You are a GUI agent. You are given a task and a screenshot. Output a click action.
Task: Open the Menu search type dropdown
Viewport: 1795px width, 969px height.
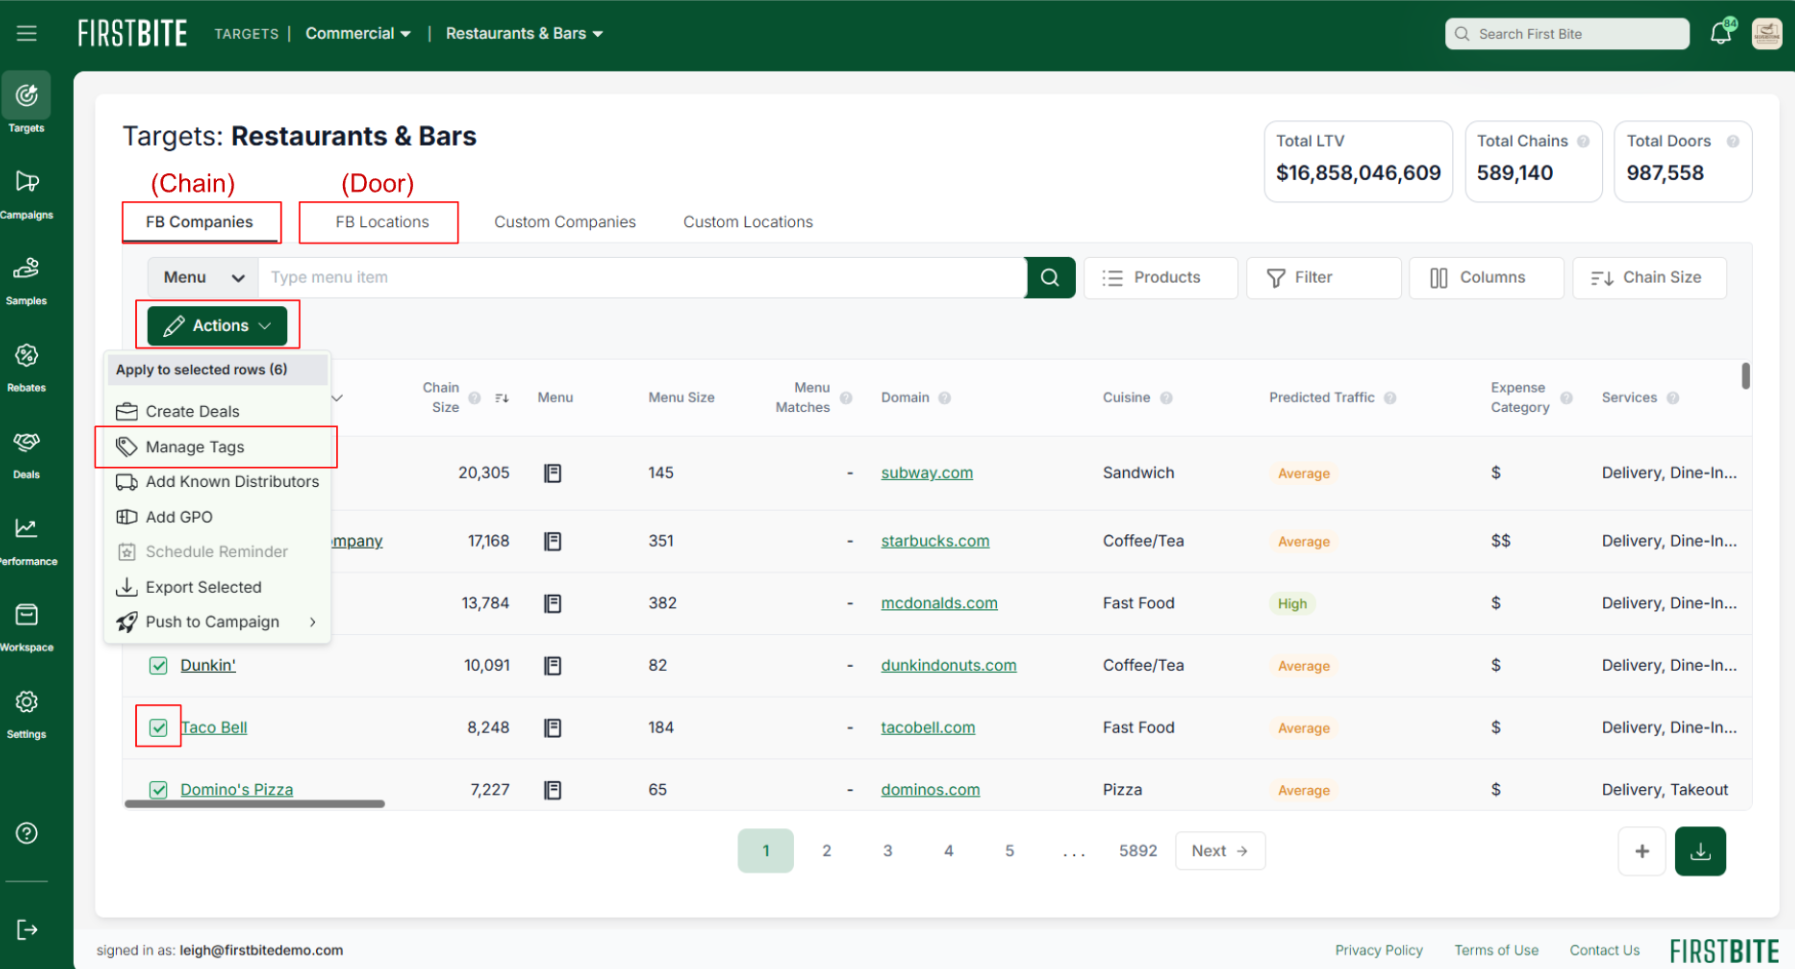204,277
